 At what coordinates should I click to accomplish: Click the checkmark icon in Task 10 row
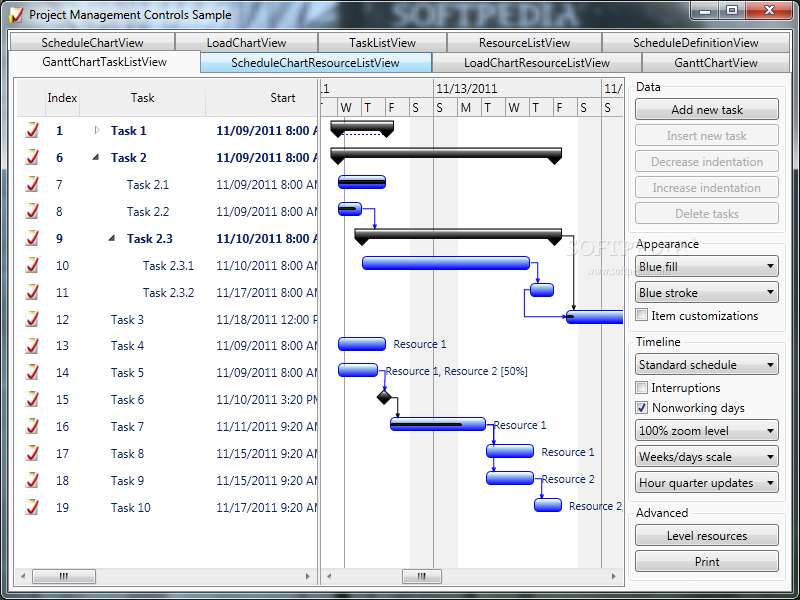(32, 508)
